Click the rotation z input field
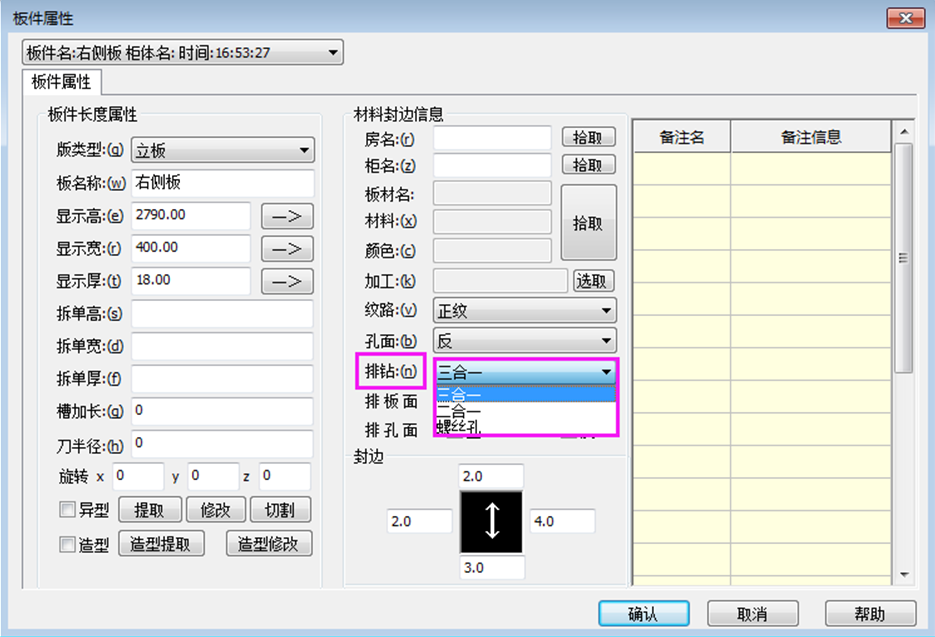This screenshot has height=637, width=935. [284, 476]
